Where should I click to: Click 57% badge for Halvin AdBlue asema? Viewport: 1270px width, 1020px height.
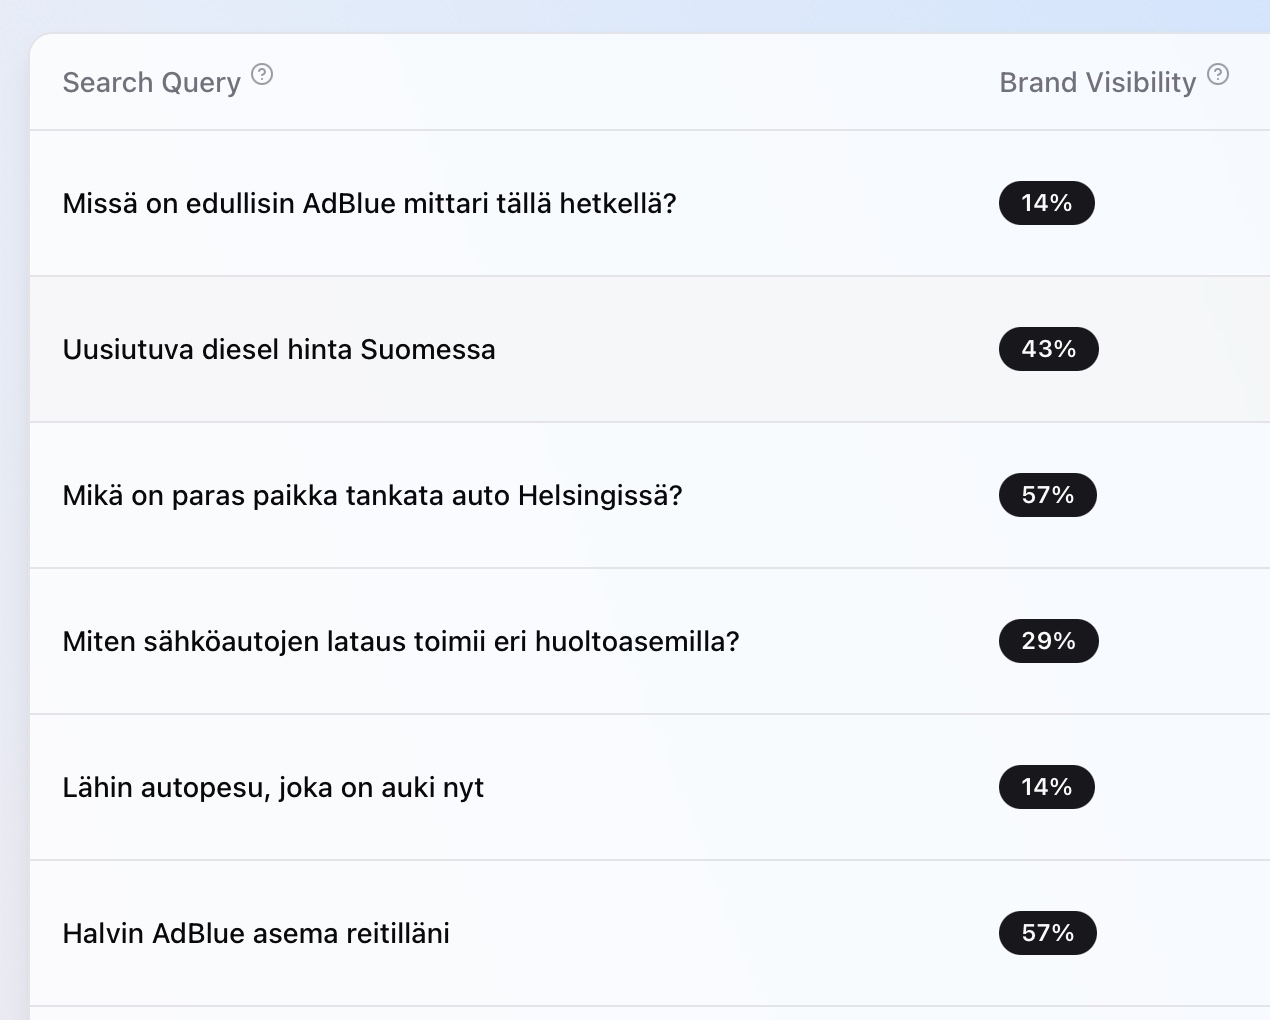[1047, 934]
